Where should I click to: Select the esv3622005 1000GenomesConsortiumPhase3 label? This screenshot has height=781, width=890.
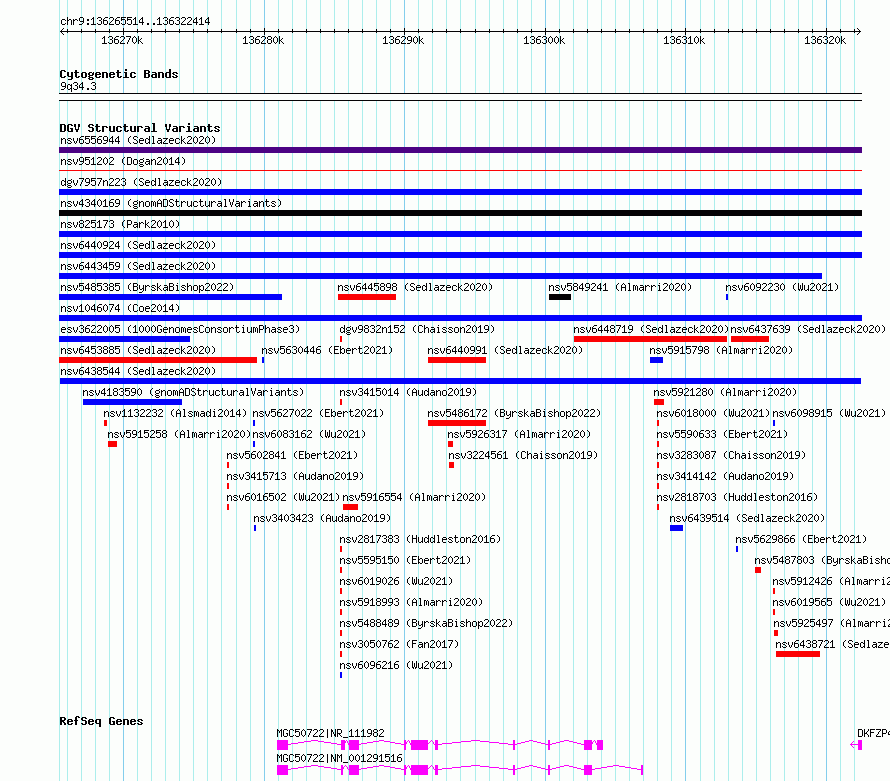point(180,329)
